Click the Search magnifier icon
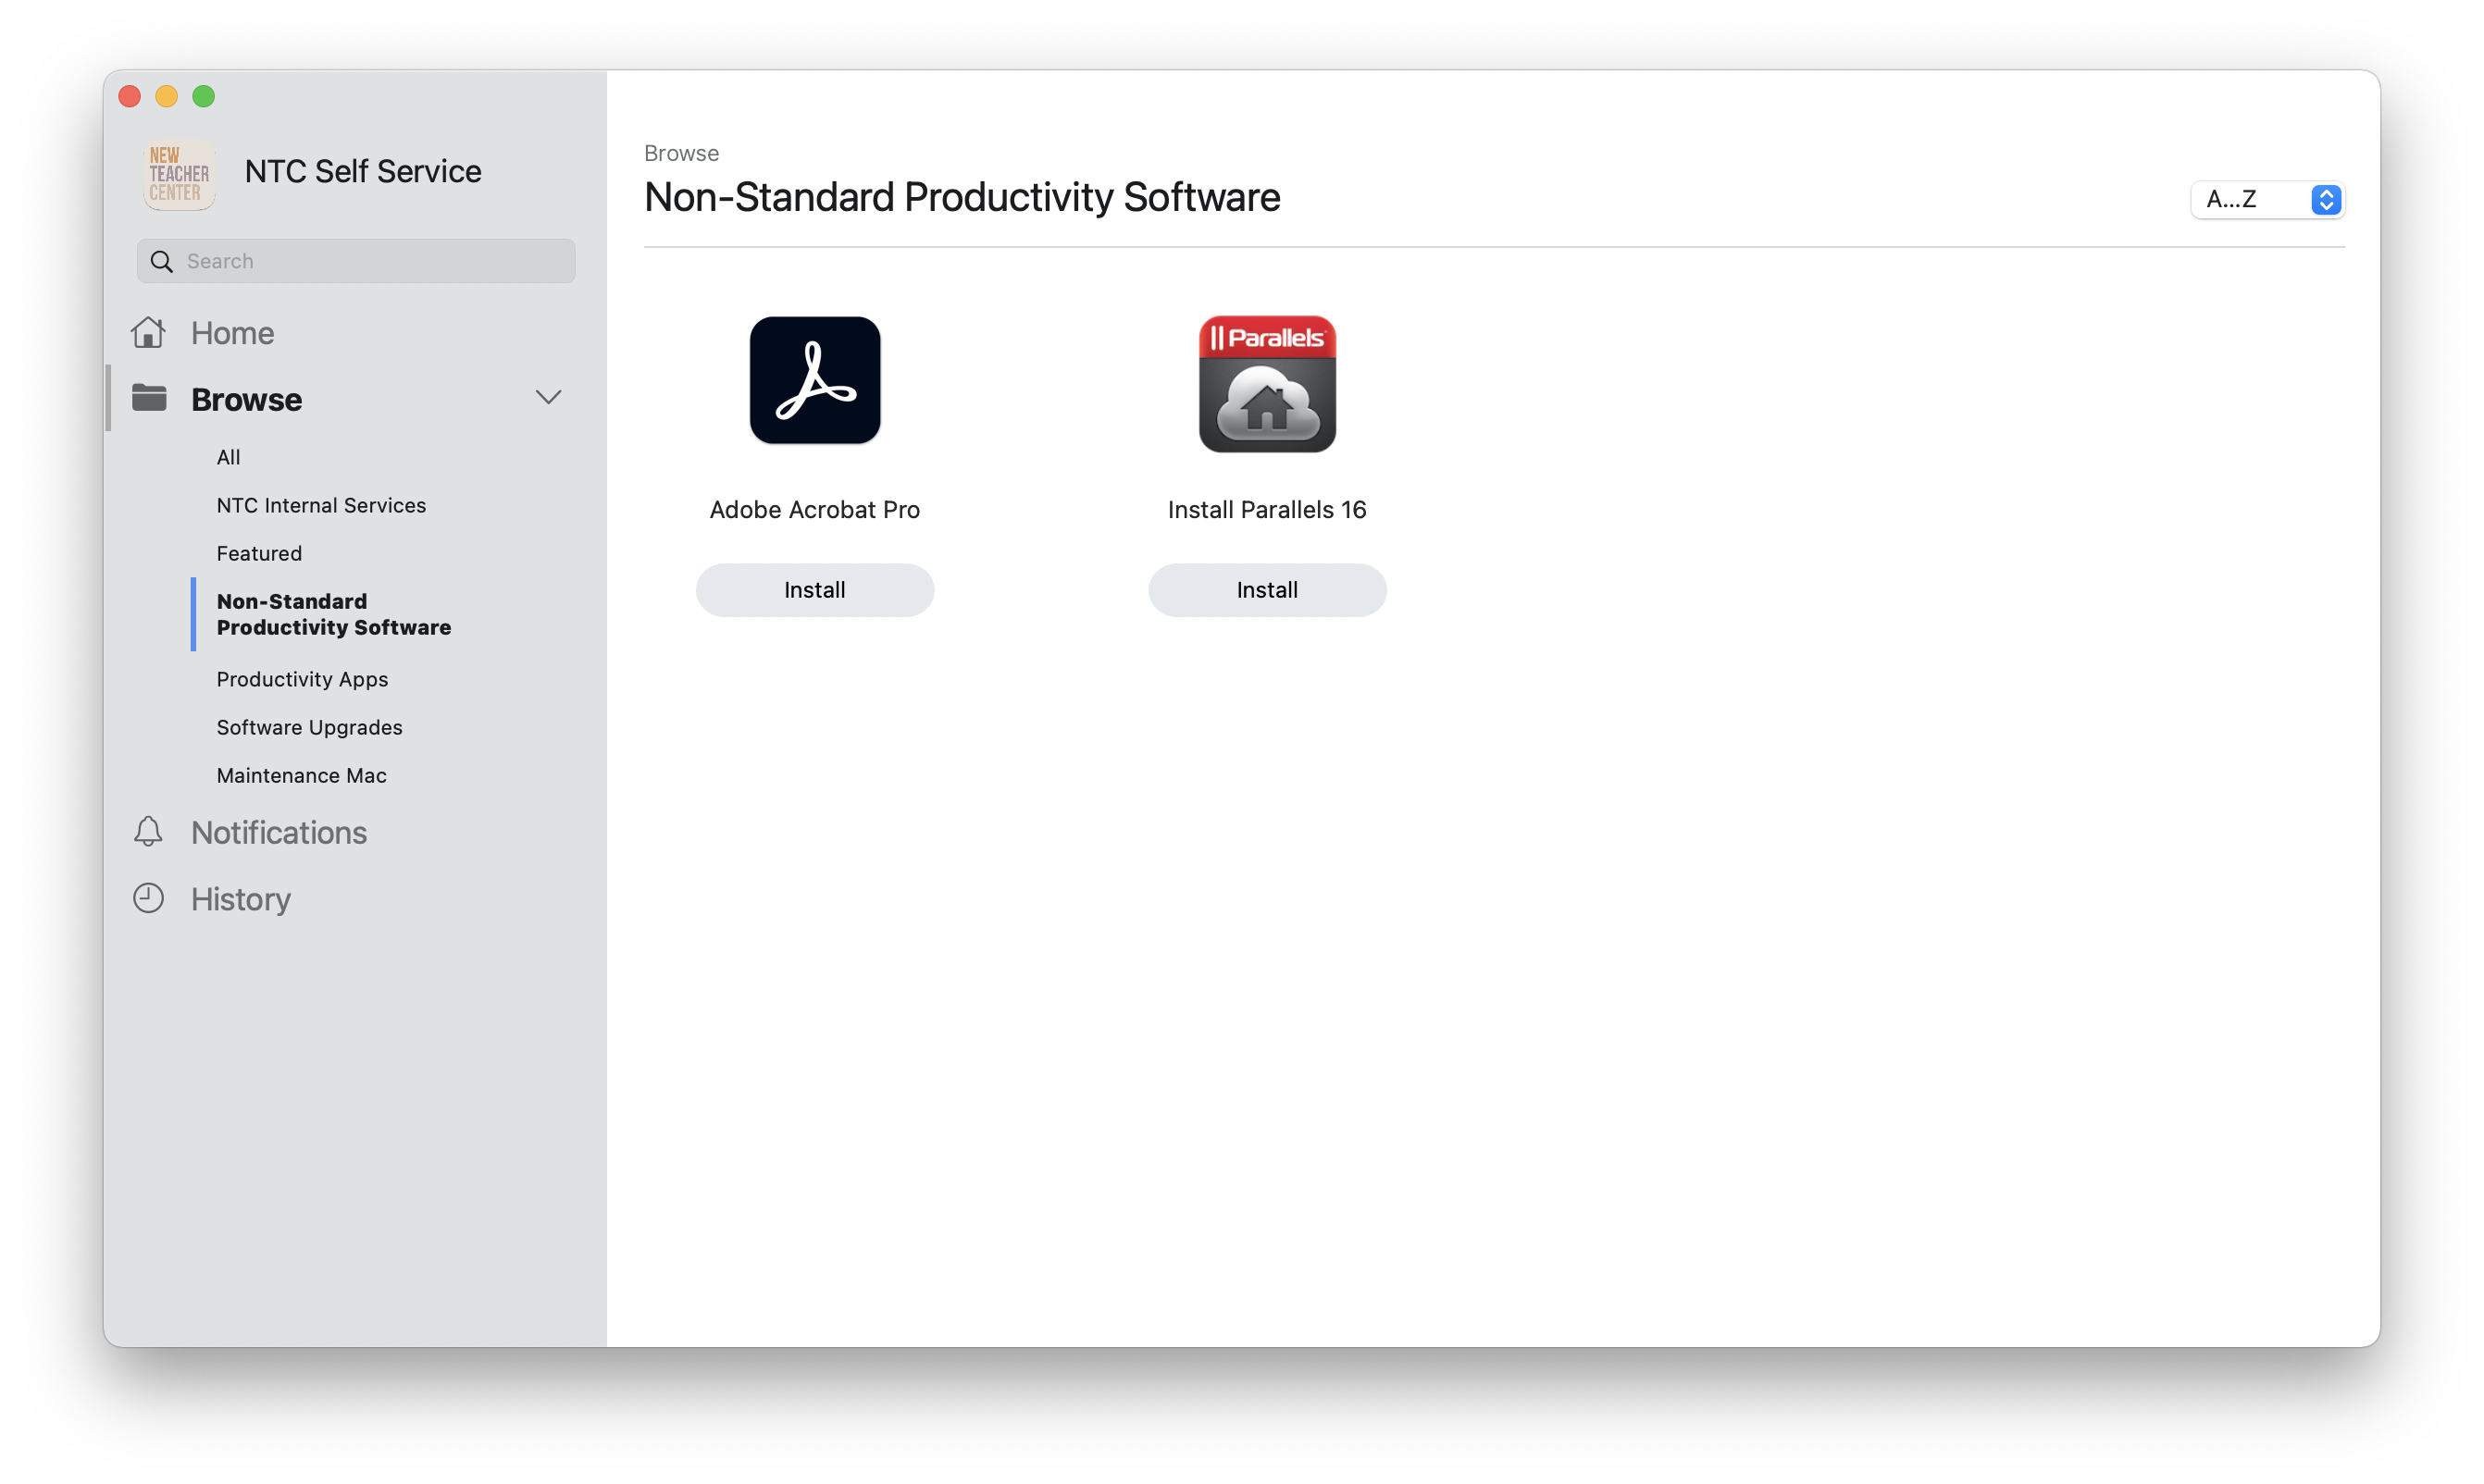 pos(163,262)
